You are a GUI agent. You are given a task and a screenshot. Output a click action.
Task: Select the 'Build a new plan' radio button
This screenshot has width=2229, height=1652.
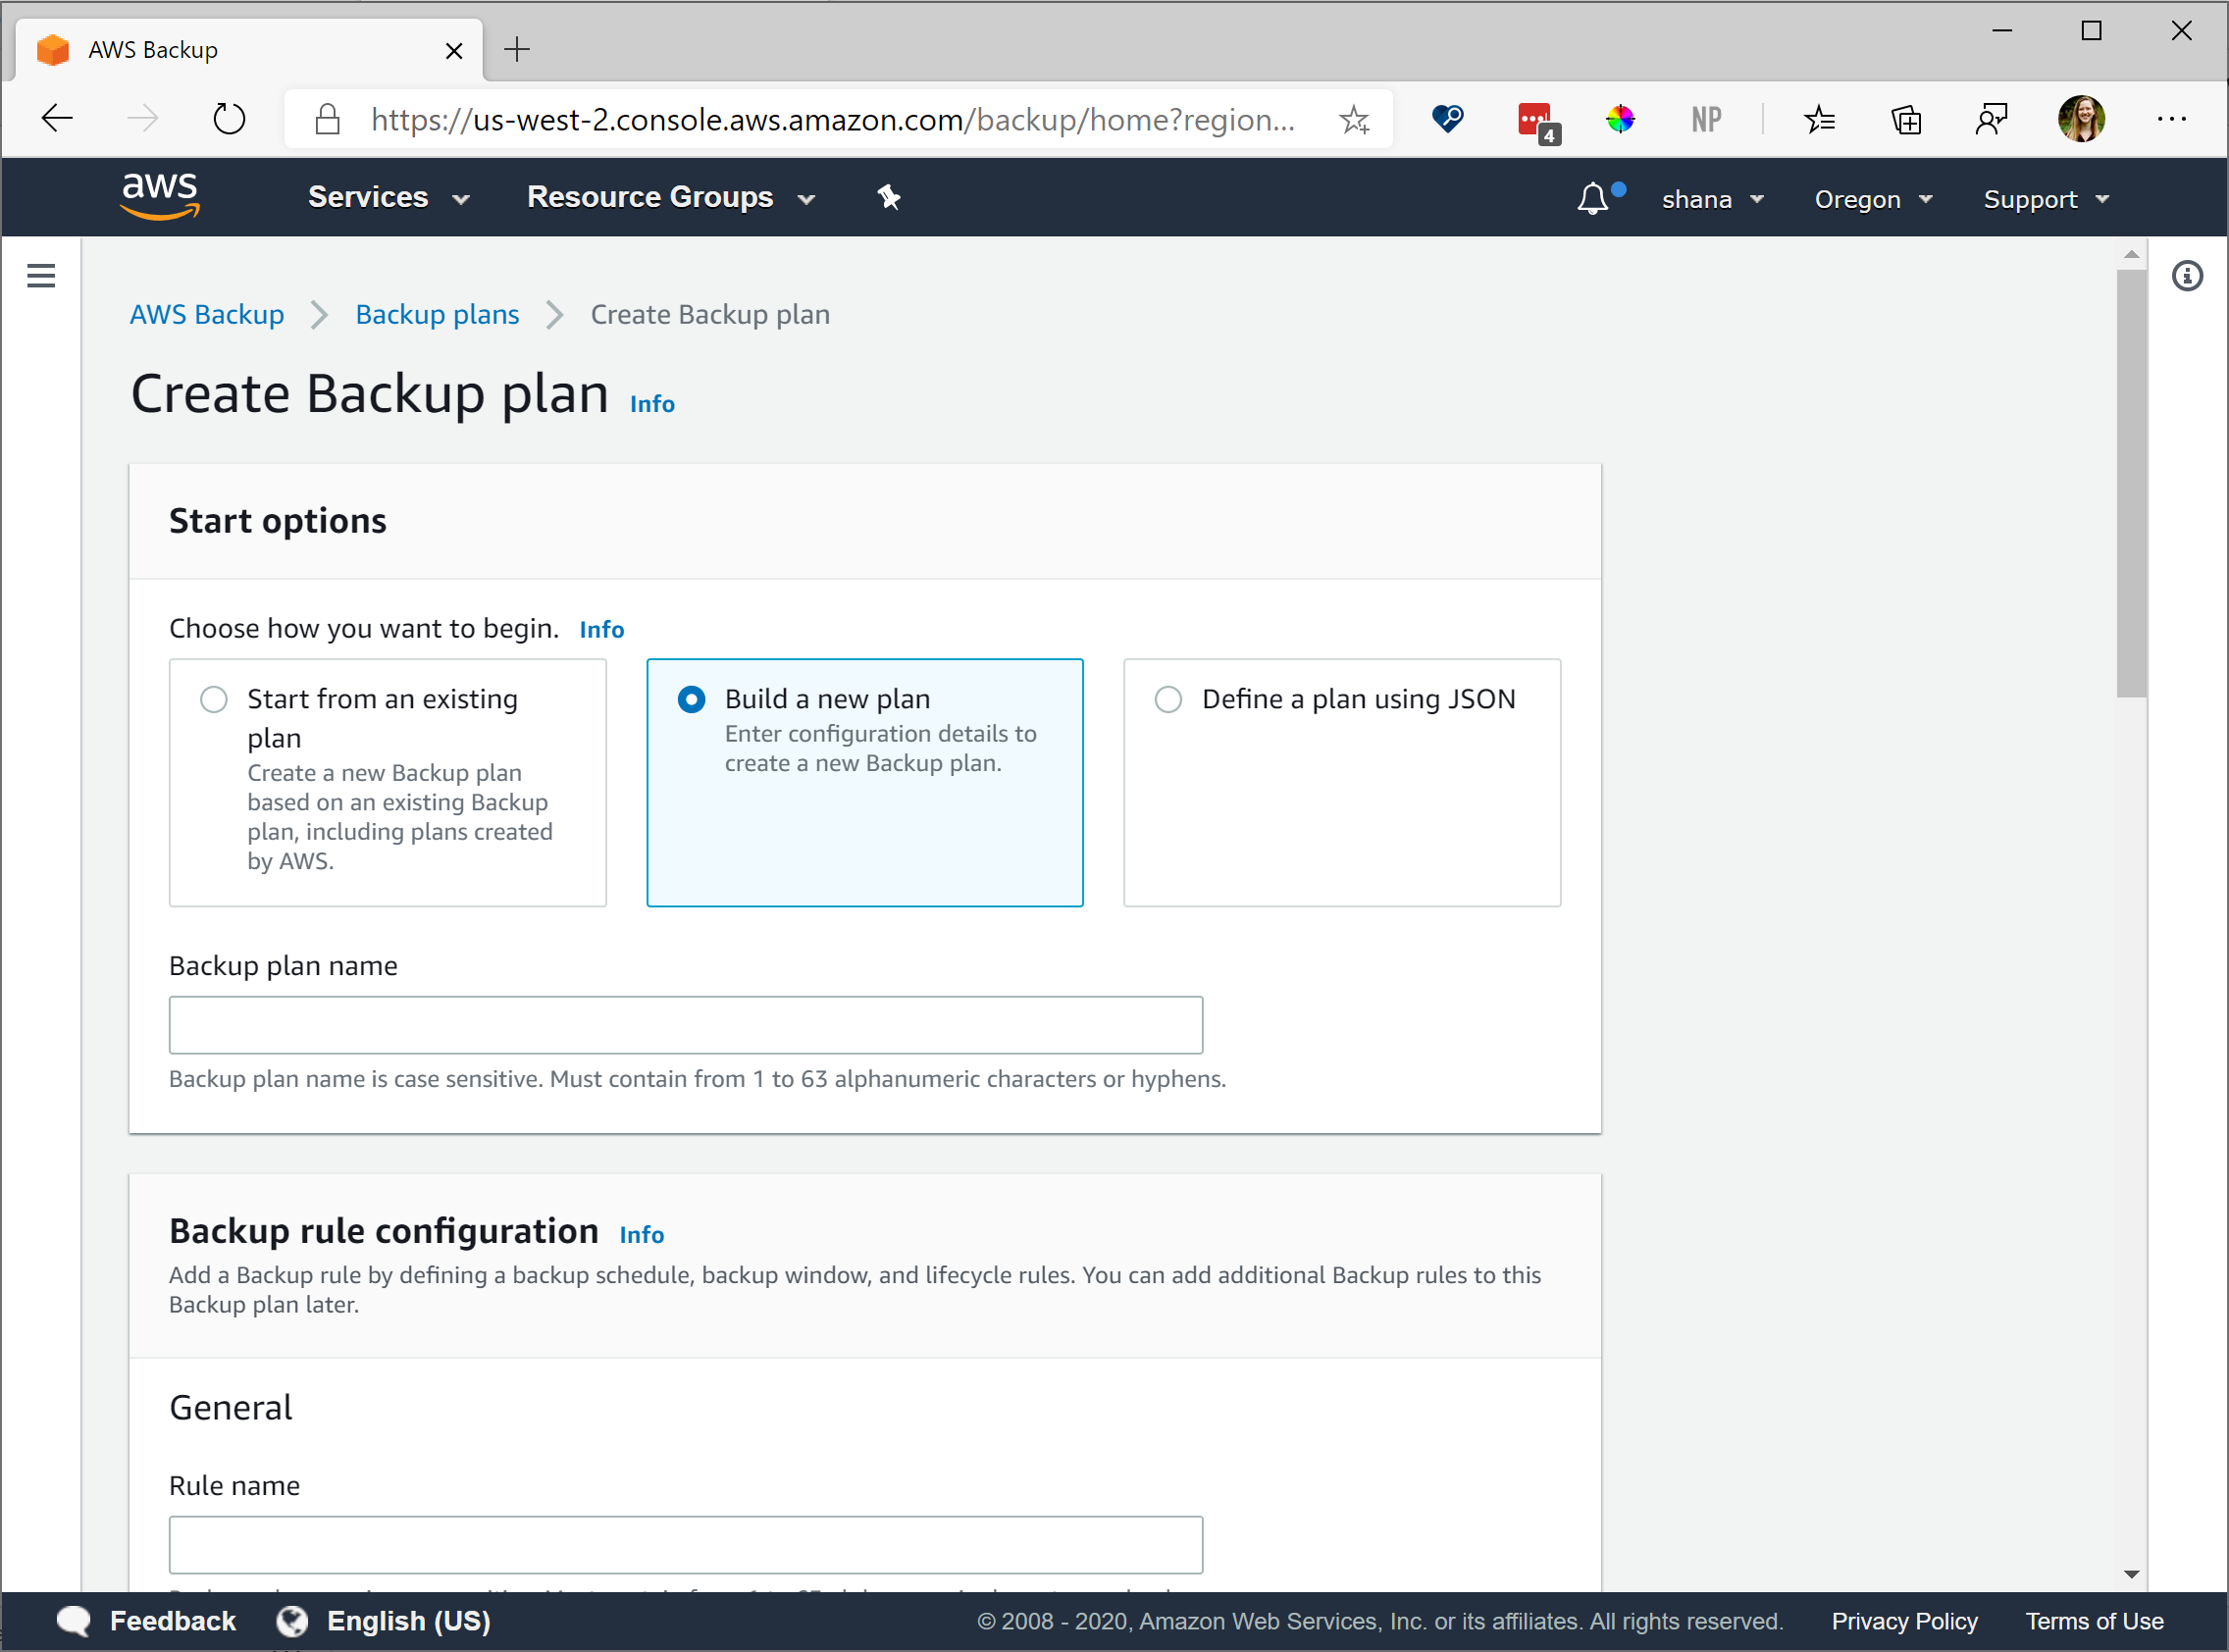click(689, 699)
